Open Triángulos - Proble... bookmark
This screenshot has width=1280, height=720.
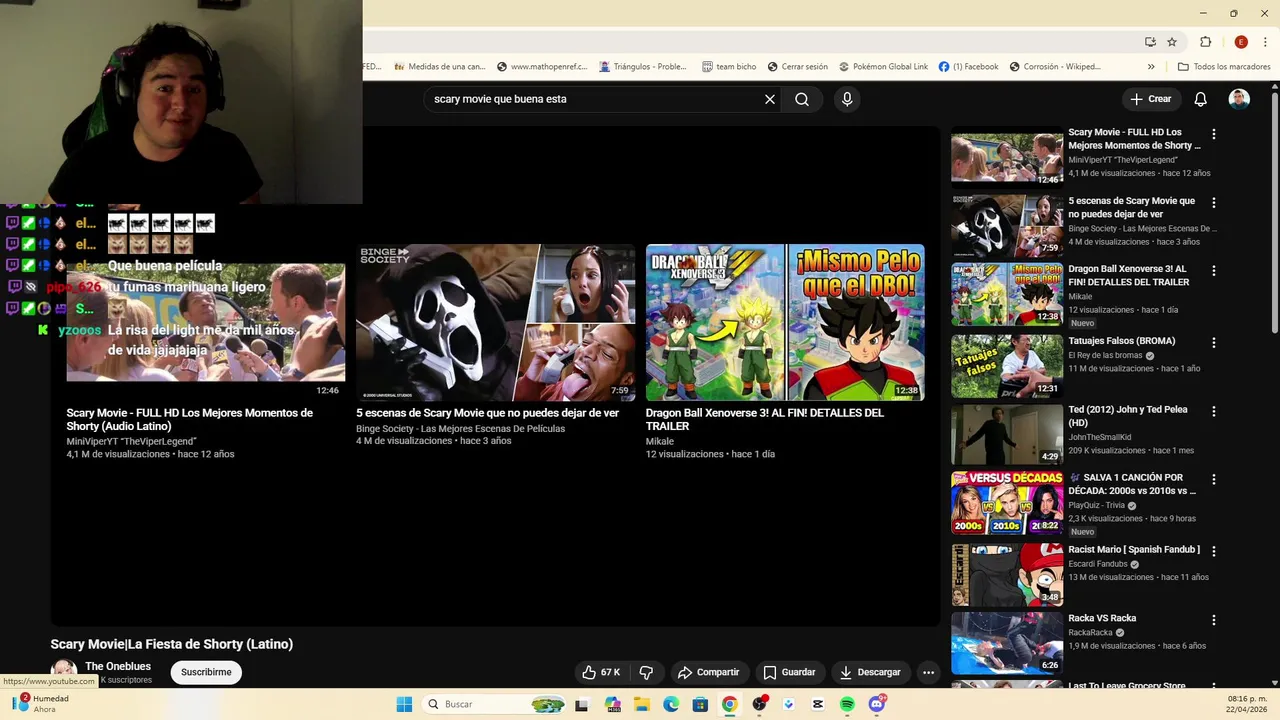pyautogui.click(x=643, y=67)
